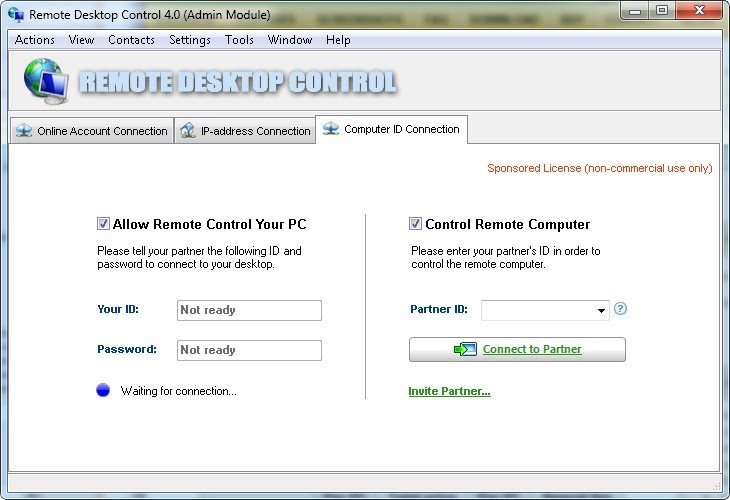The width and height of the screenshot is (730, 500).
Task: Select the Computer ID Connection tab
Action: [392, 129]
